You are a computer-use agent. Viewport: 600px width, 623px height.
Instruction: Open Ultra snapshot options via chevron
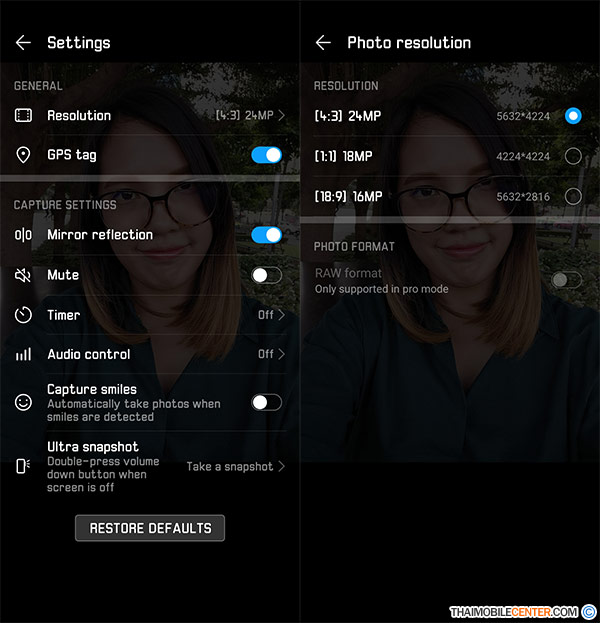click(x=281, y=466)
